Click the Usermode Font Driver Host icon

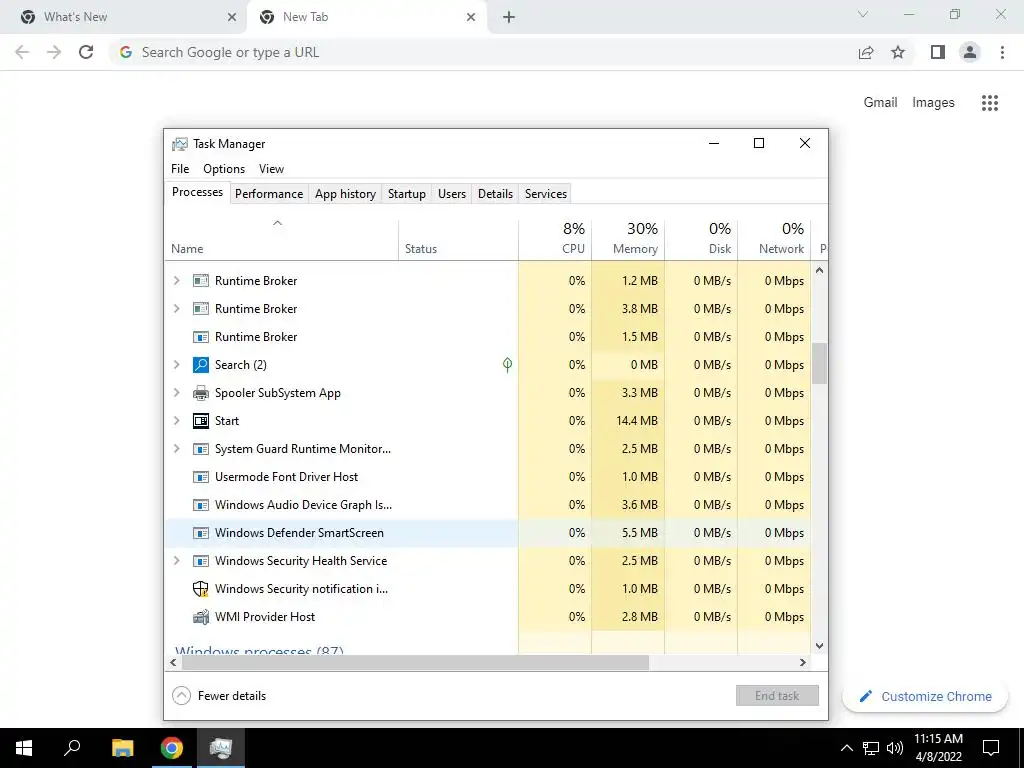click(200, 477)
